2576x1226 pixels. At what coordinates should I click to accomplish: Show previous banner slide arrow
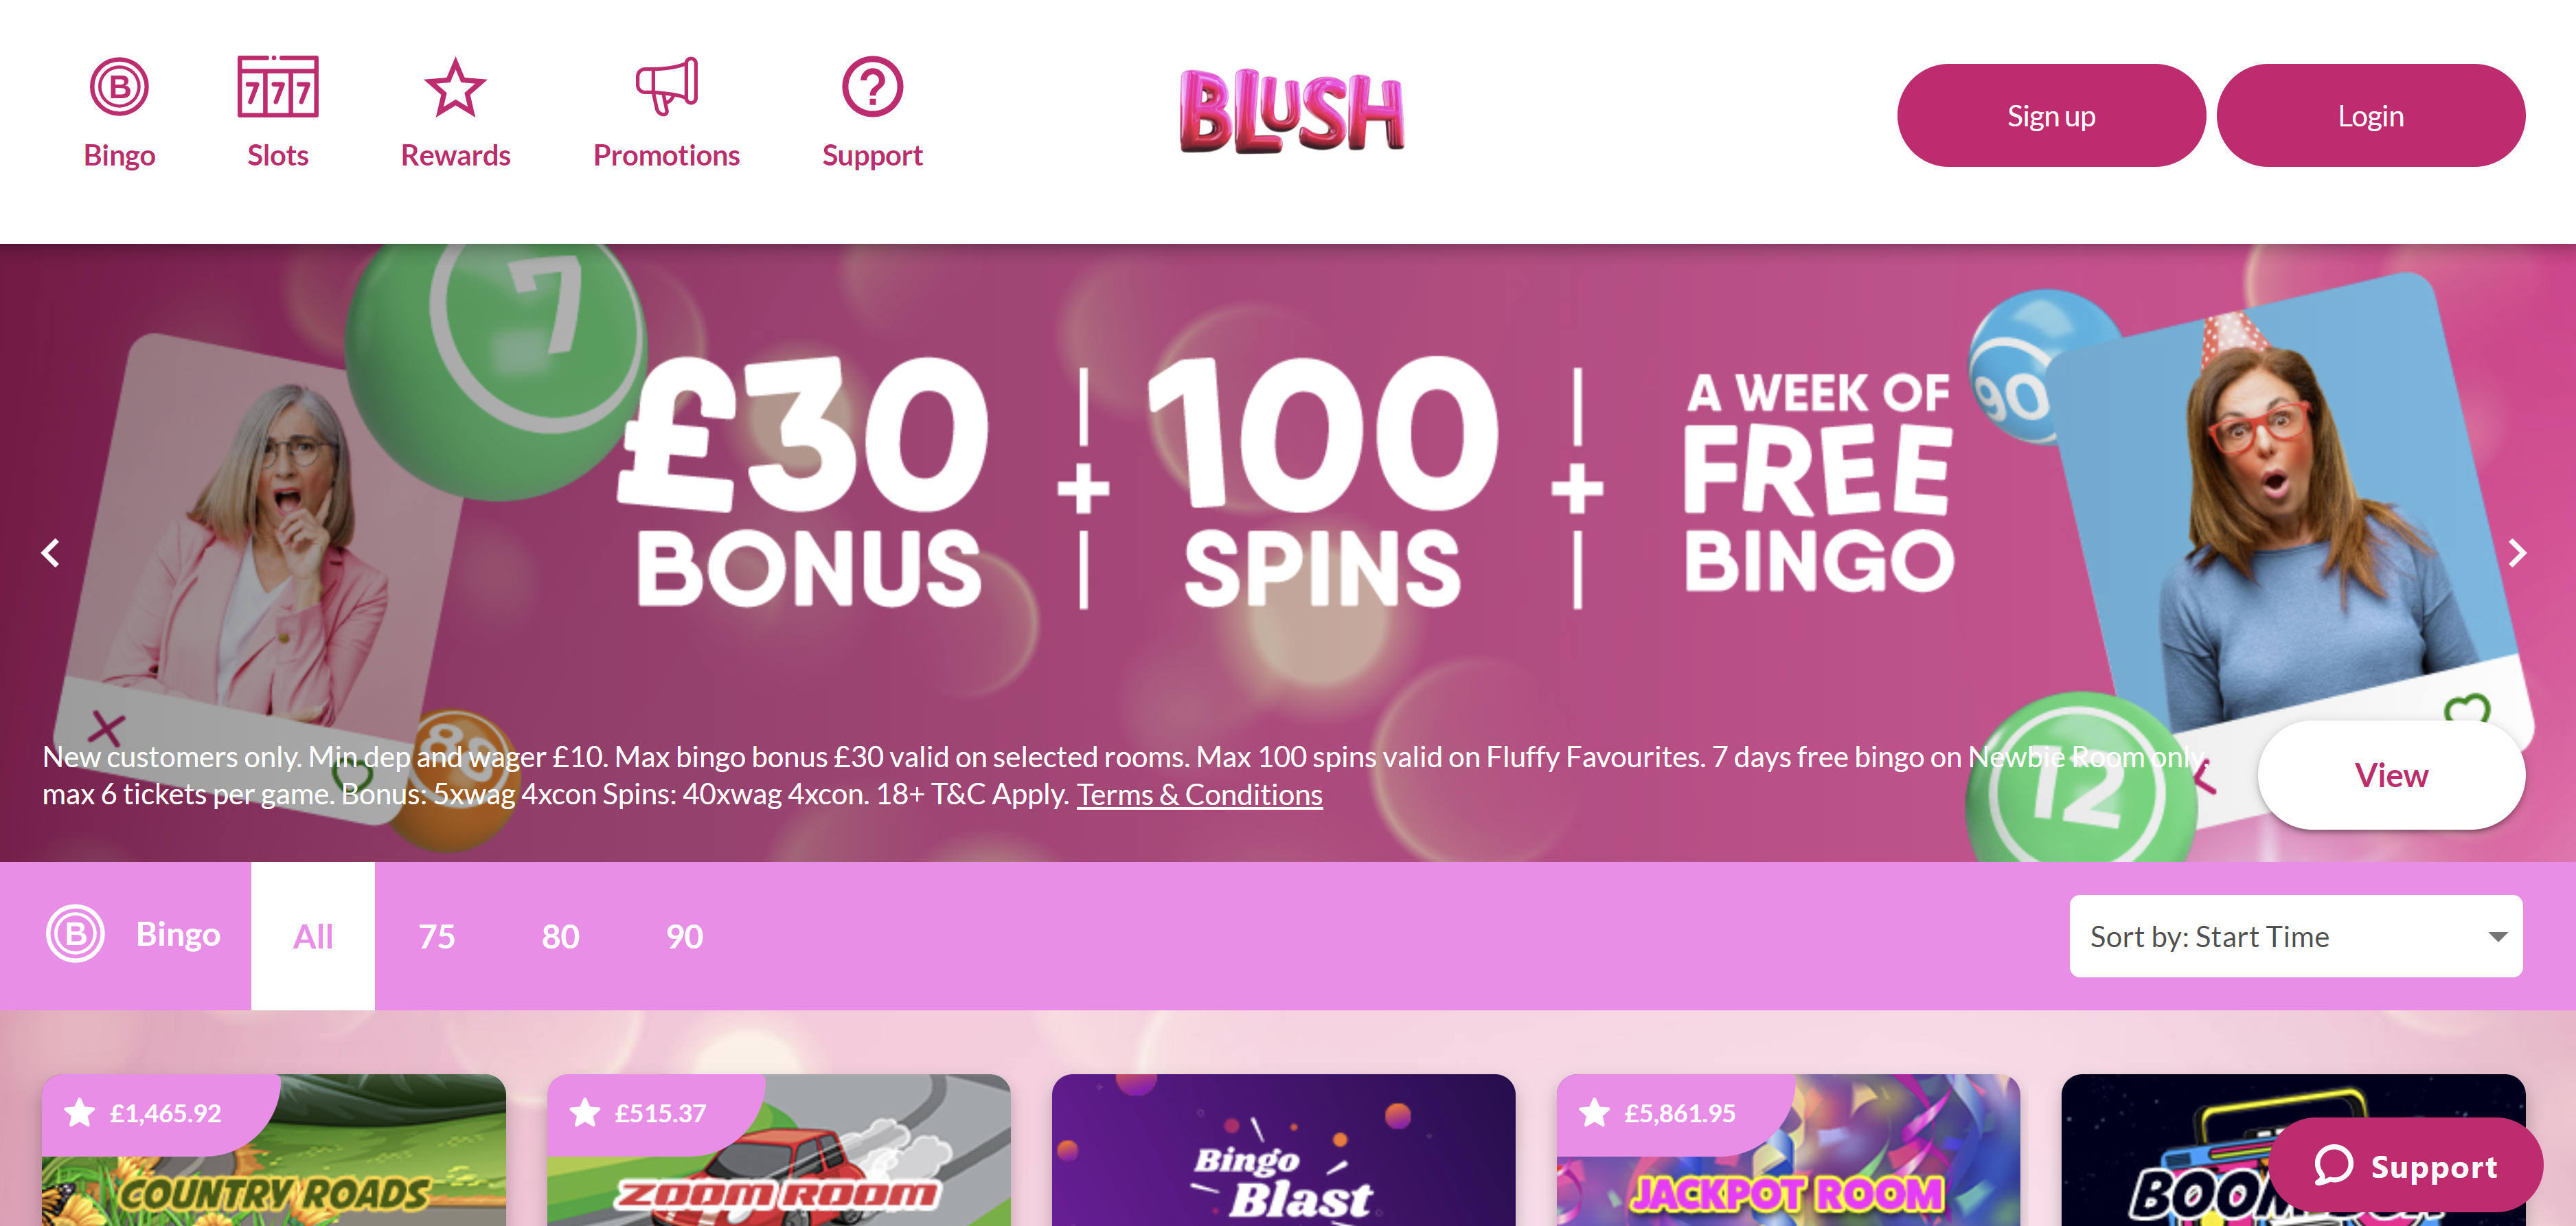[51, 553]
